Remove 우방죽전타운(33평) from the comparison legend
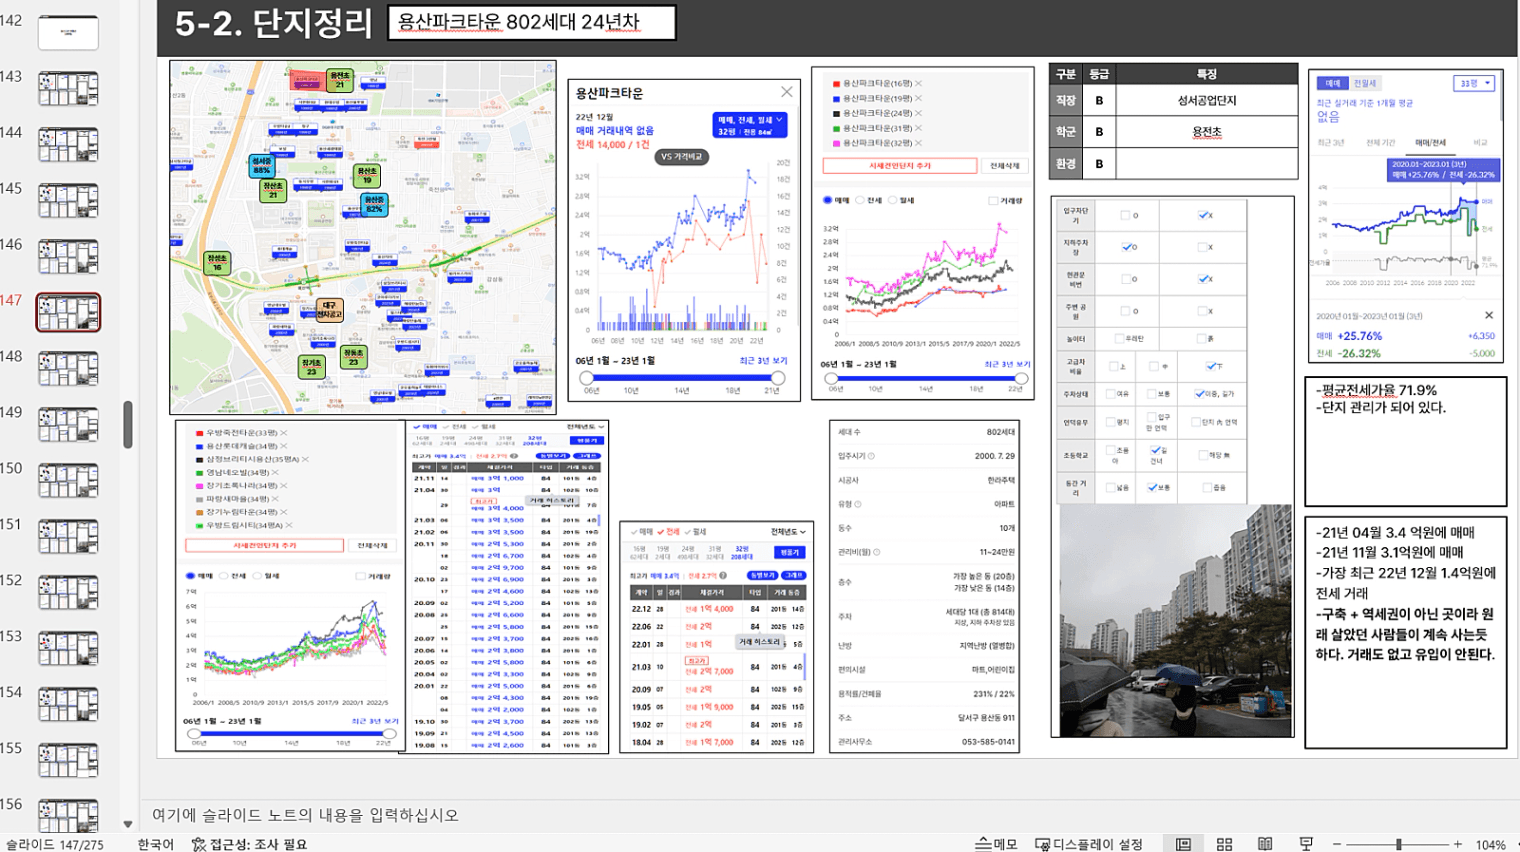Screen dimensions: 1520x852 pos(283,433)
